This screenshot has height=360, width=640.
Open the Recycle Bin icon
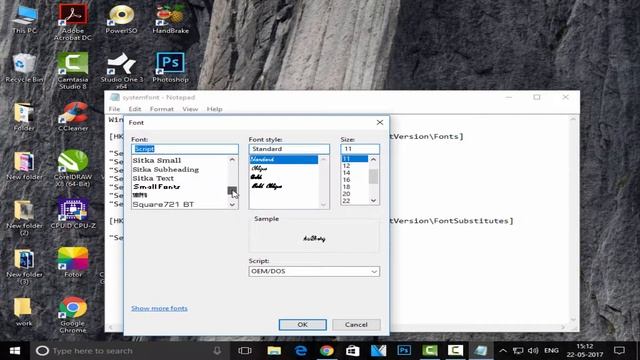pyautogui.click(x=24, y=68)
